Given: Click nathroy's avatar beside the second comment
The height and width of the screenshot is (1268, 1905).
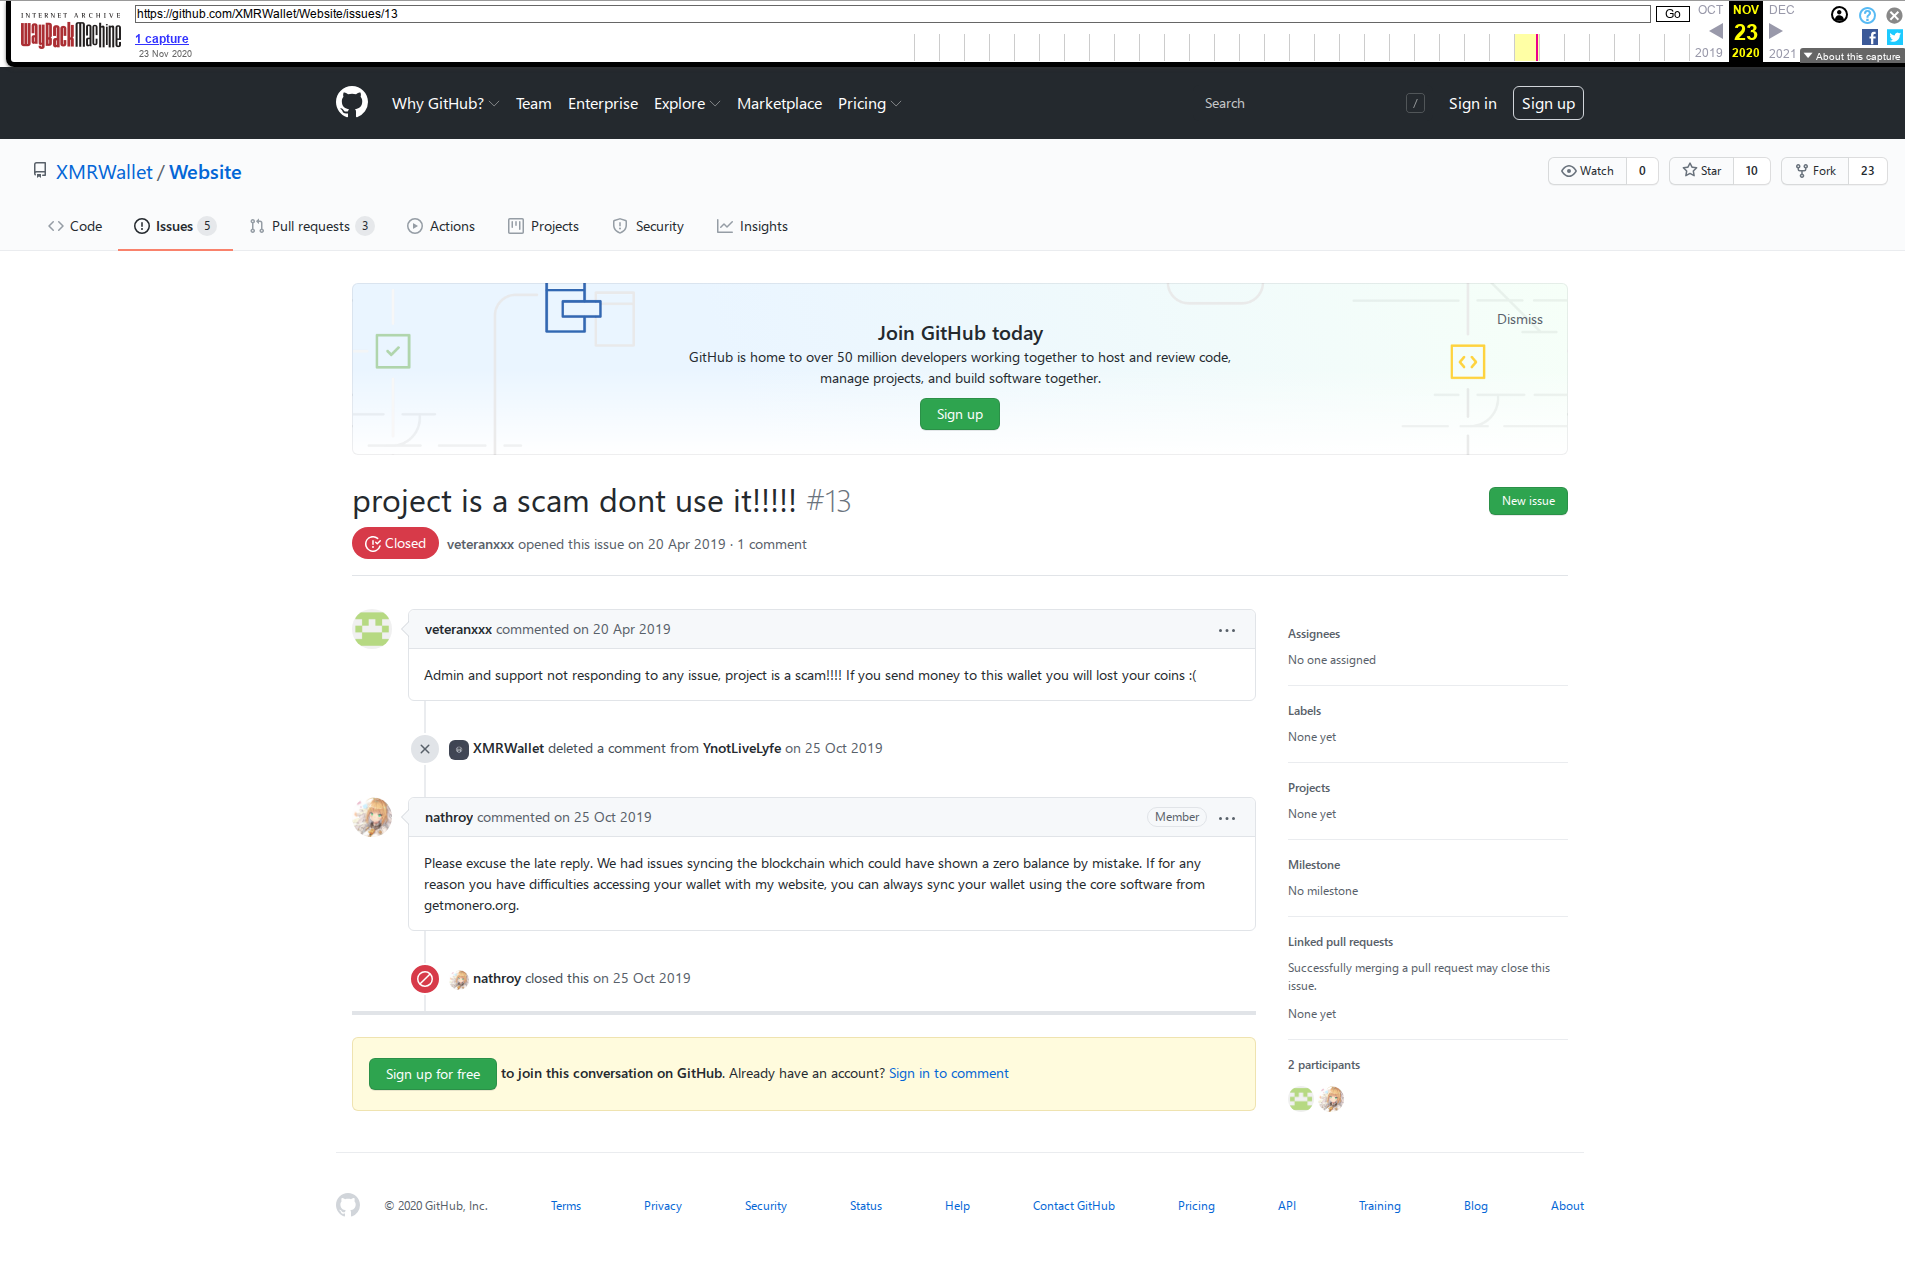Looking at the screenshot, I should (x=372, y=817).
